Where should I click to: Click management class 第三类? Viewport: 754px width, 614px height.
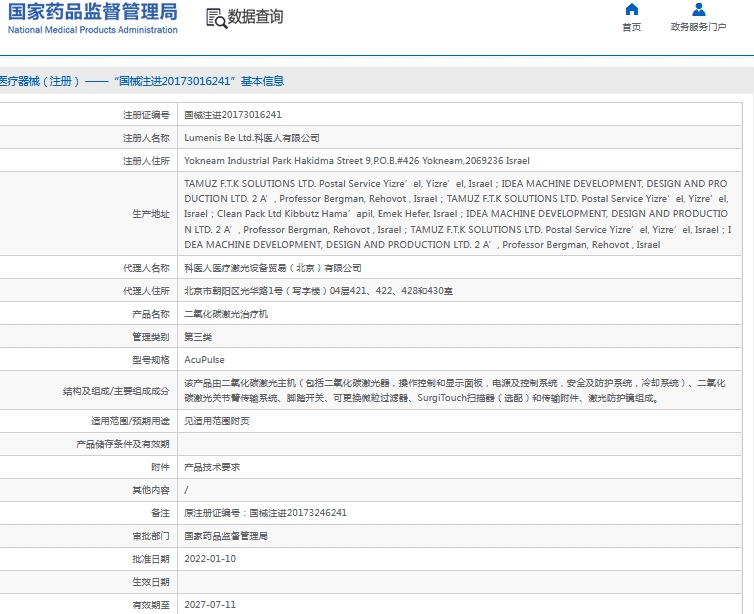pos(198,337)
